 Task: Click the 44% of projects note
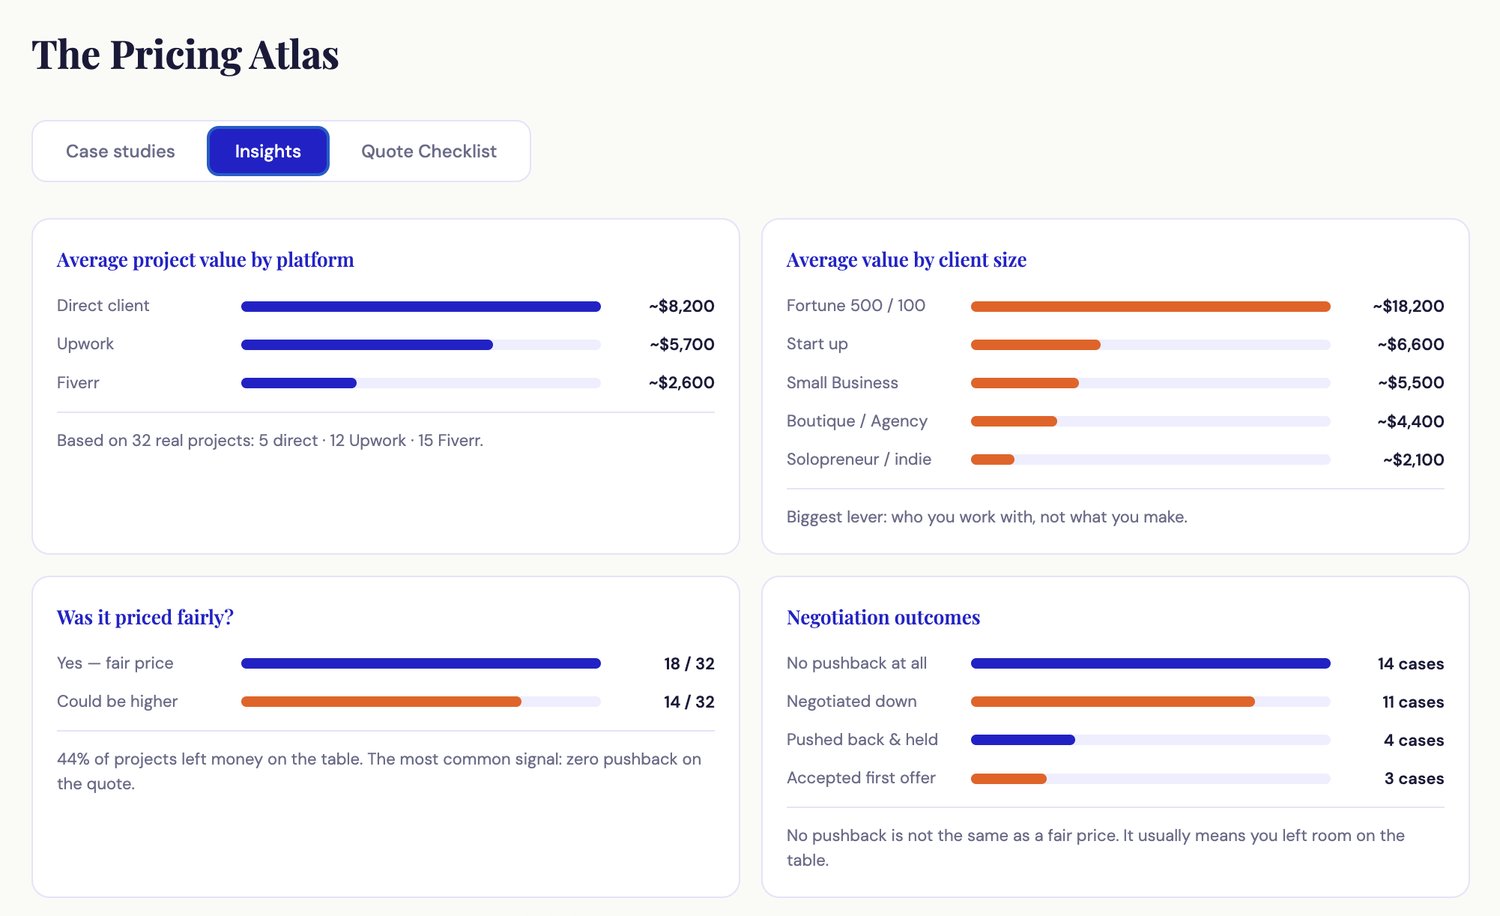click(x=379, y=771)
